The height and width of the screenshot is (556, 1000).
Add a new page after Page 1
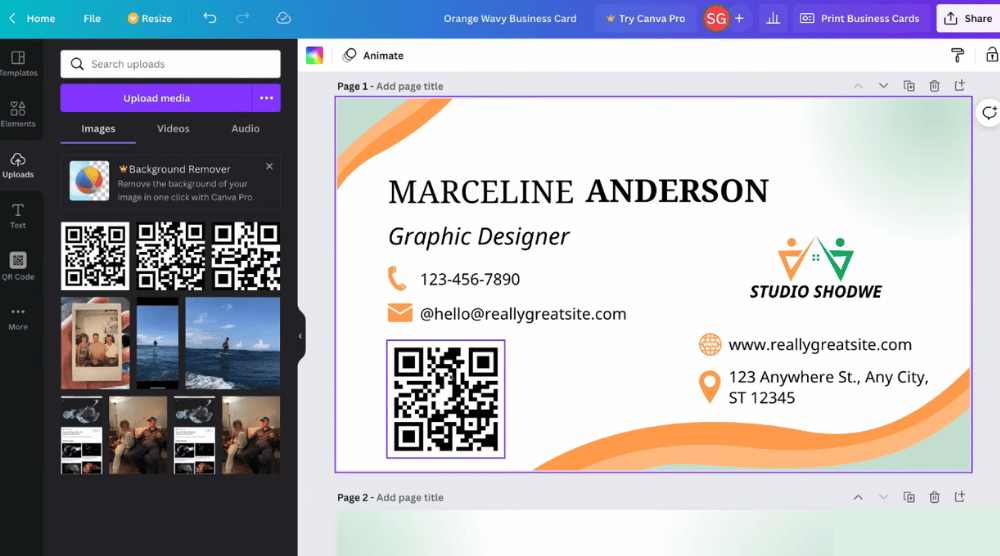tap(960, 85)
